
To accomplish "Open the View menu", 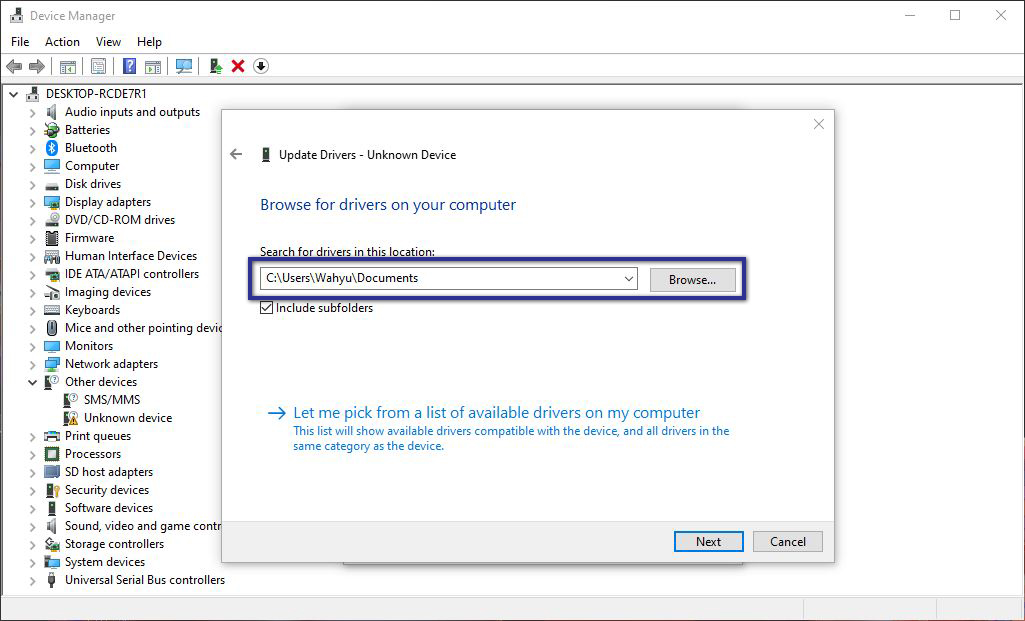I will (108, 42).
